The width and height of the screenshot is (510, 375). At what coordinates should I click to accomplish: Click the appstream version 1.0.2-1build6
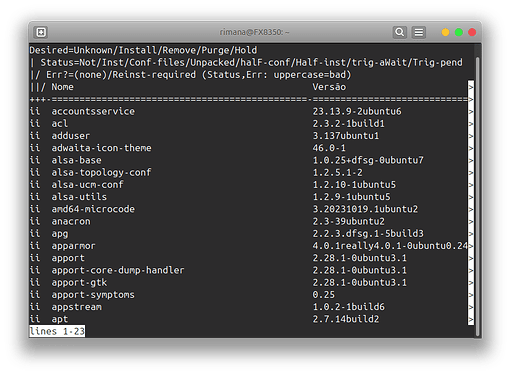point(349,307)
